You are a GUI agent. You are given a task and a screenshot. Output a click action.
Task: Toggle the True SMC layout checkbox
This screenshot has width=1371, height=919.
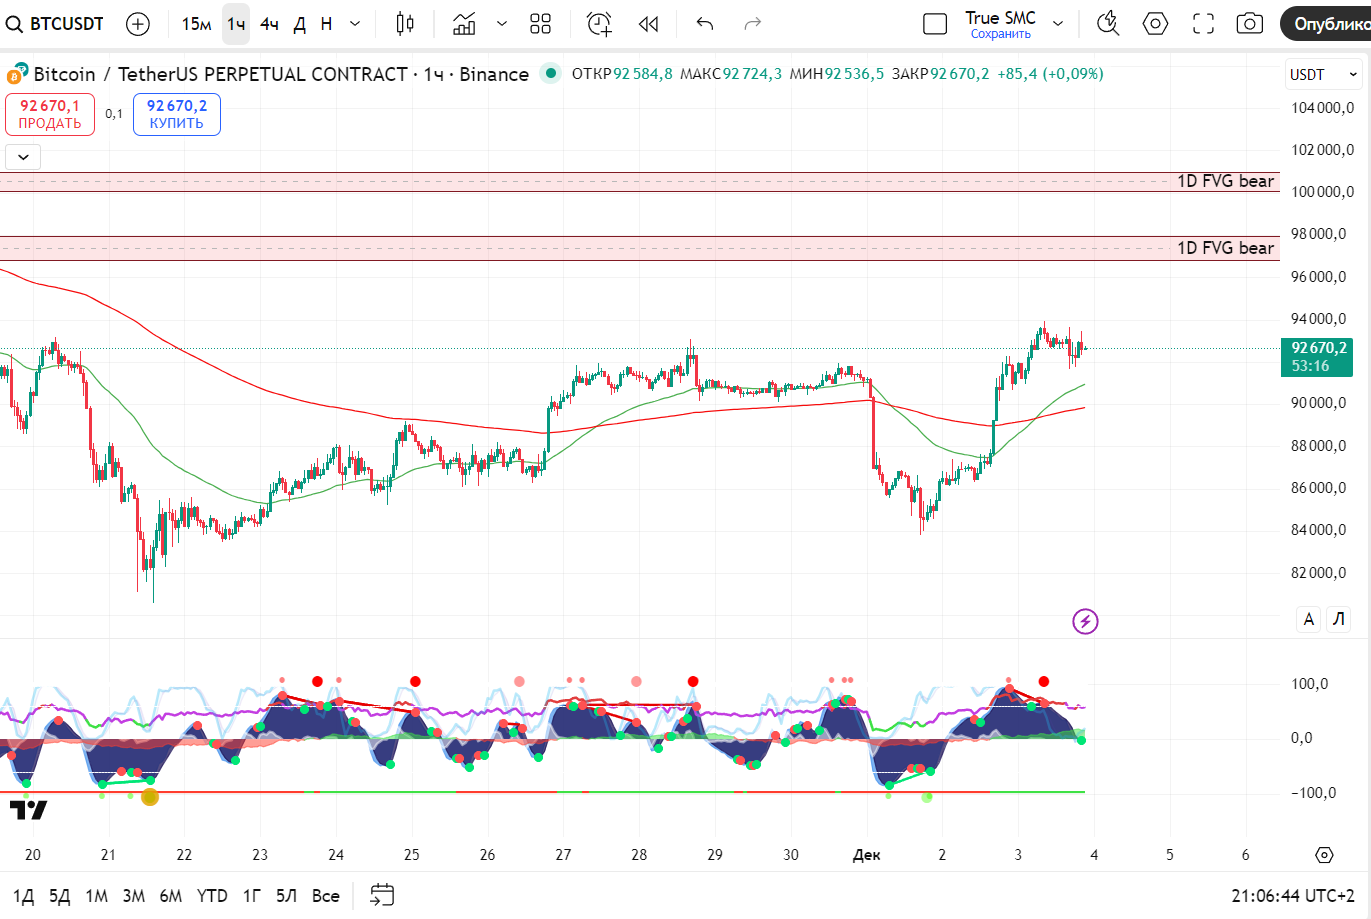pos(935,23)
